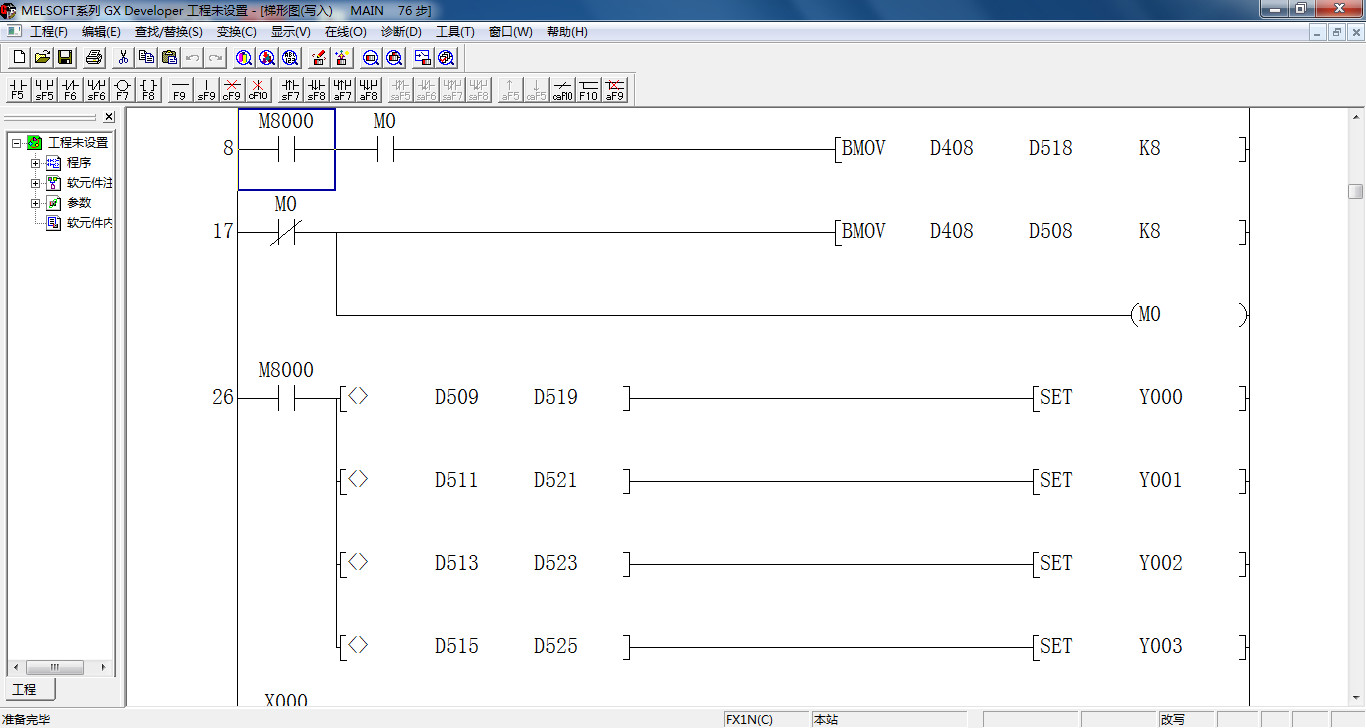This screenshot has height=728, width=1366.
Task: Close the project tree side panel
Action: 109,117
